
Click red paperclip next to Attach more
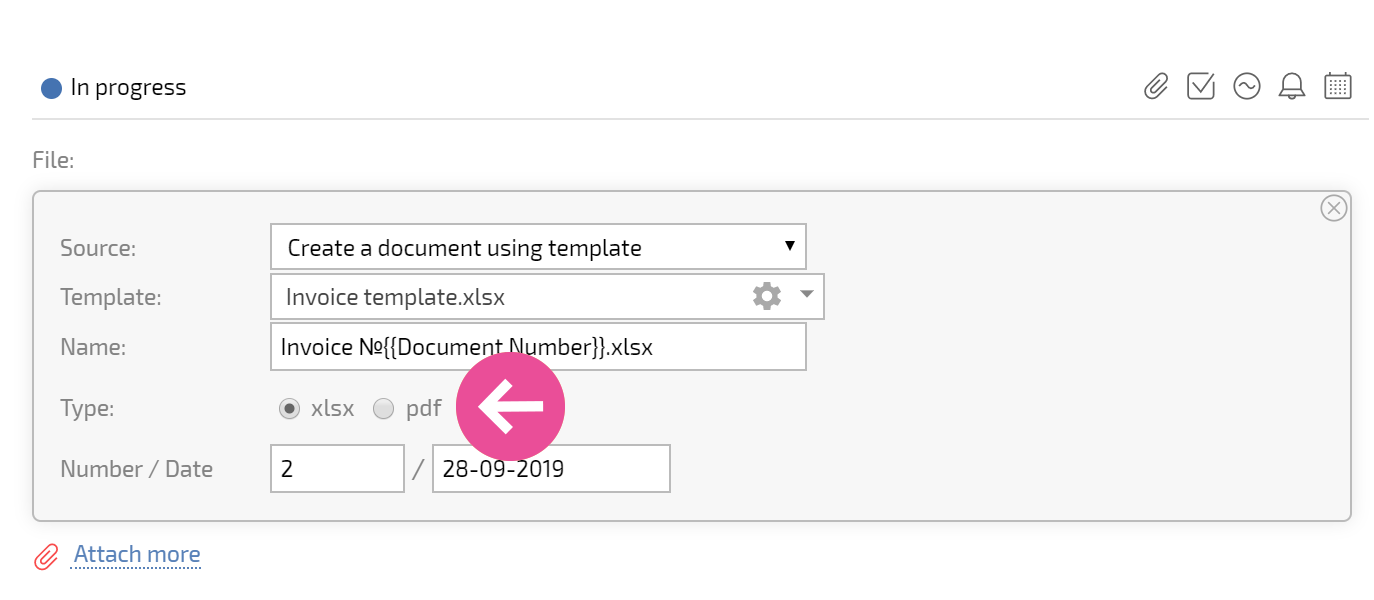point(47,557)
